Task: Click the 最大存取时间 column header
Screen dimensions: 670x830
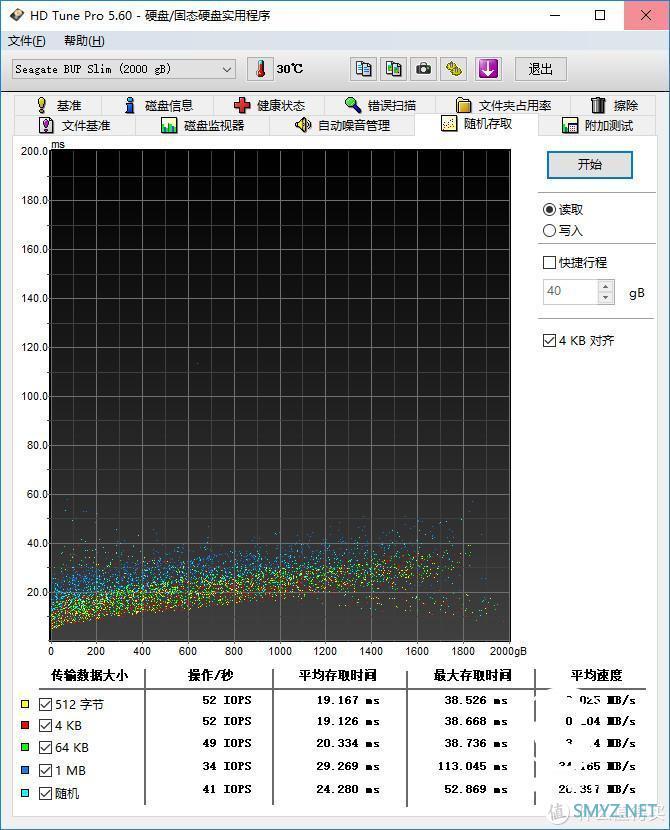Action: coord(473,675)
